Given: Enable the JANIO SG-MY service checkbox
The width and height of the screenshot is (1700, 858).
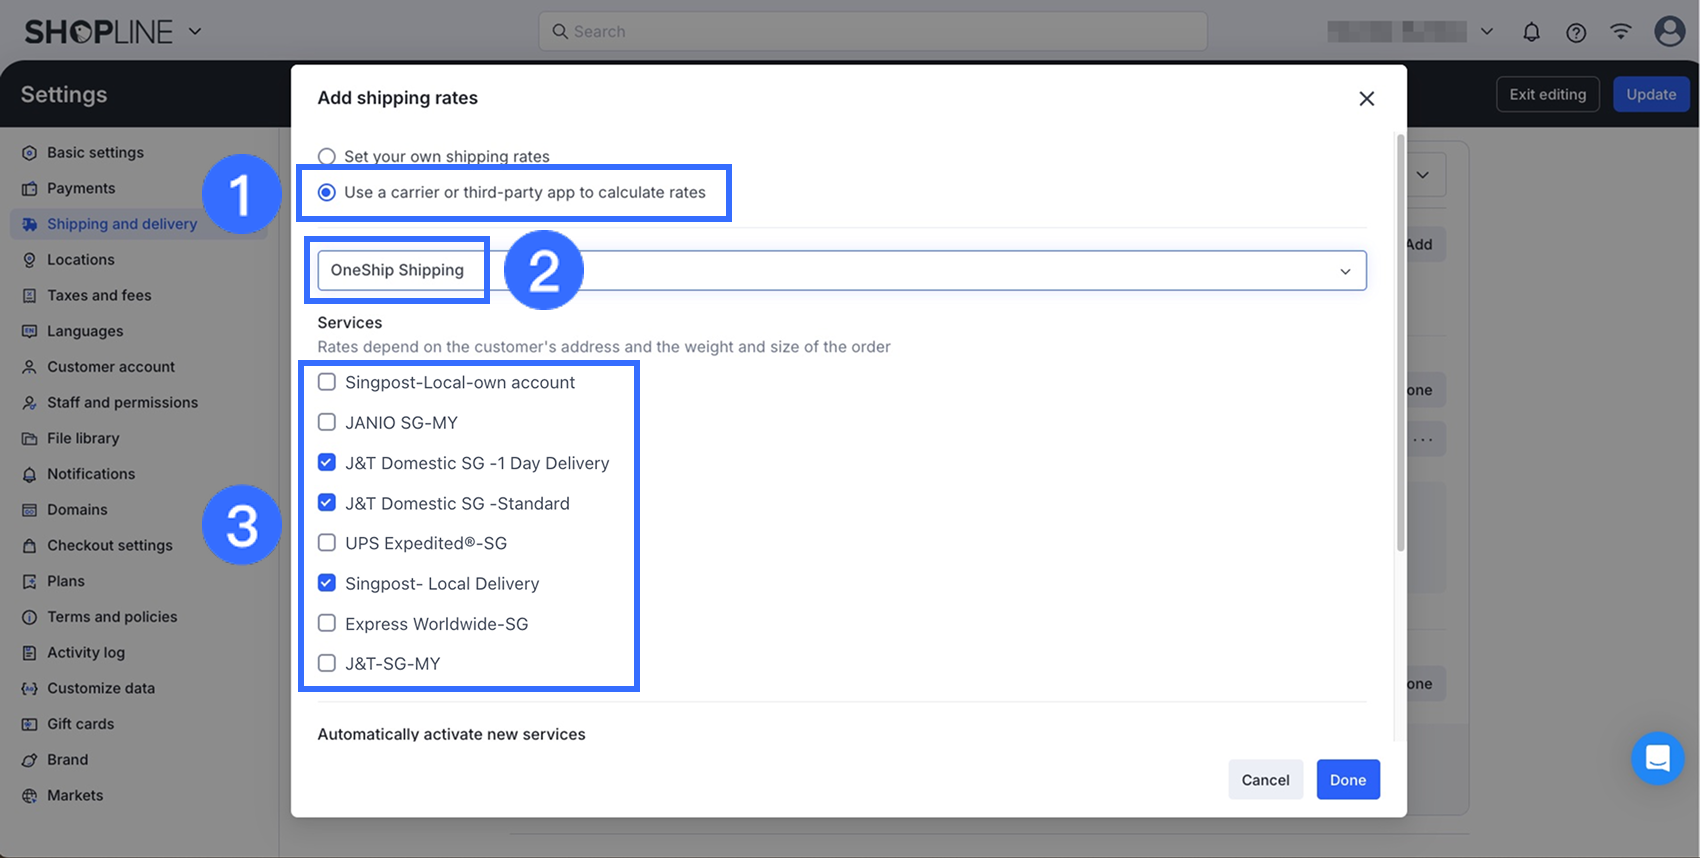Looking at the screenshot, I should (326, 422).
